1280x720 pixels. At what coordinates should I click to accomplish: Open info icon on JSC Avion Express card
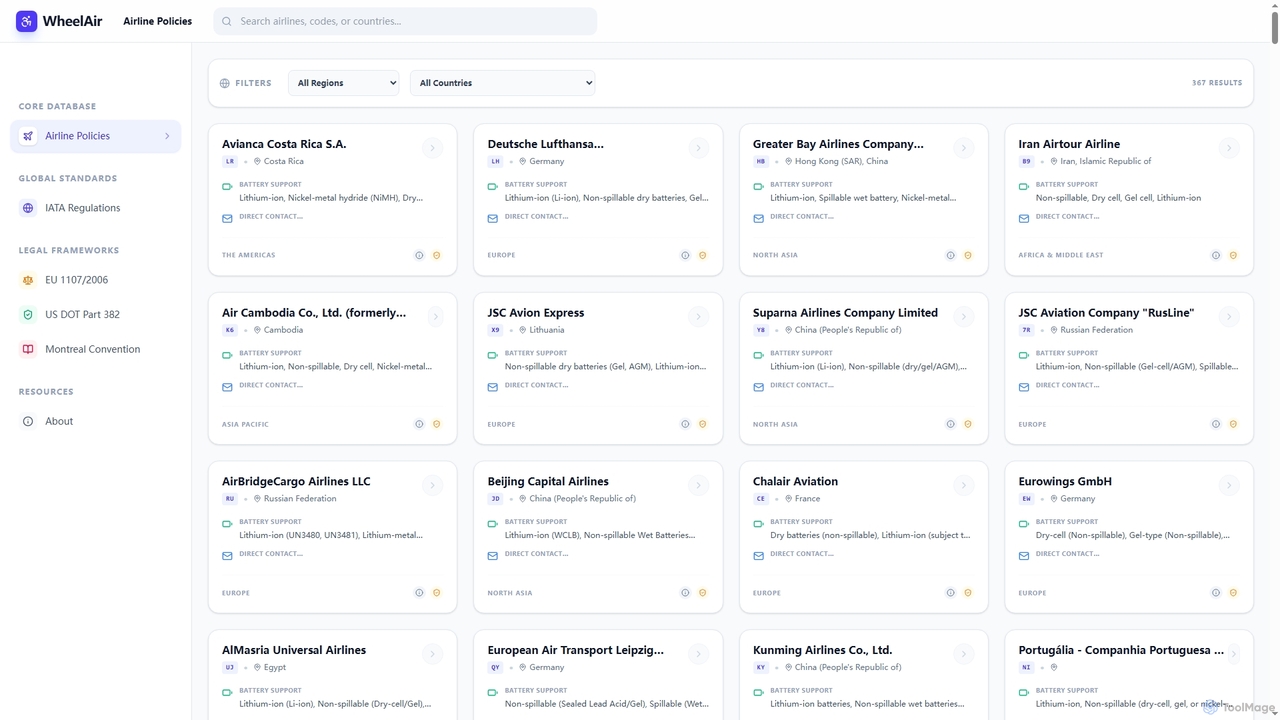click(685, 424)
